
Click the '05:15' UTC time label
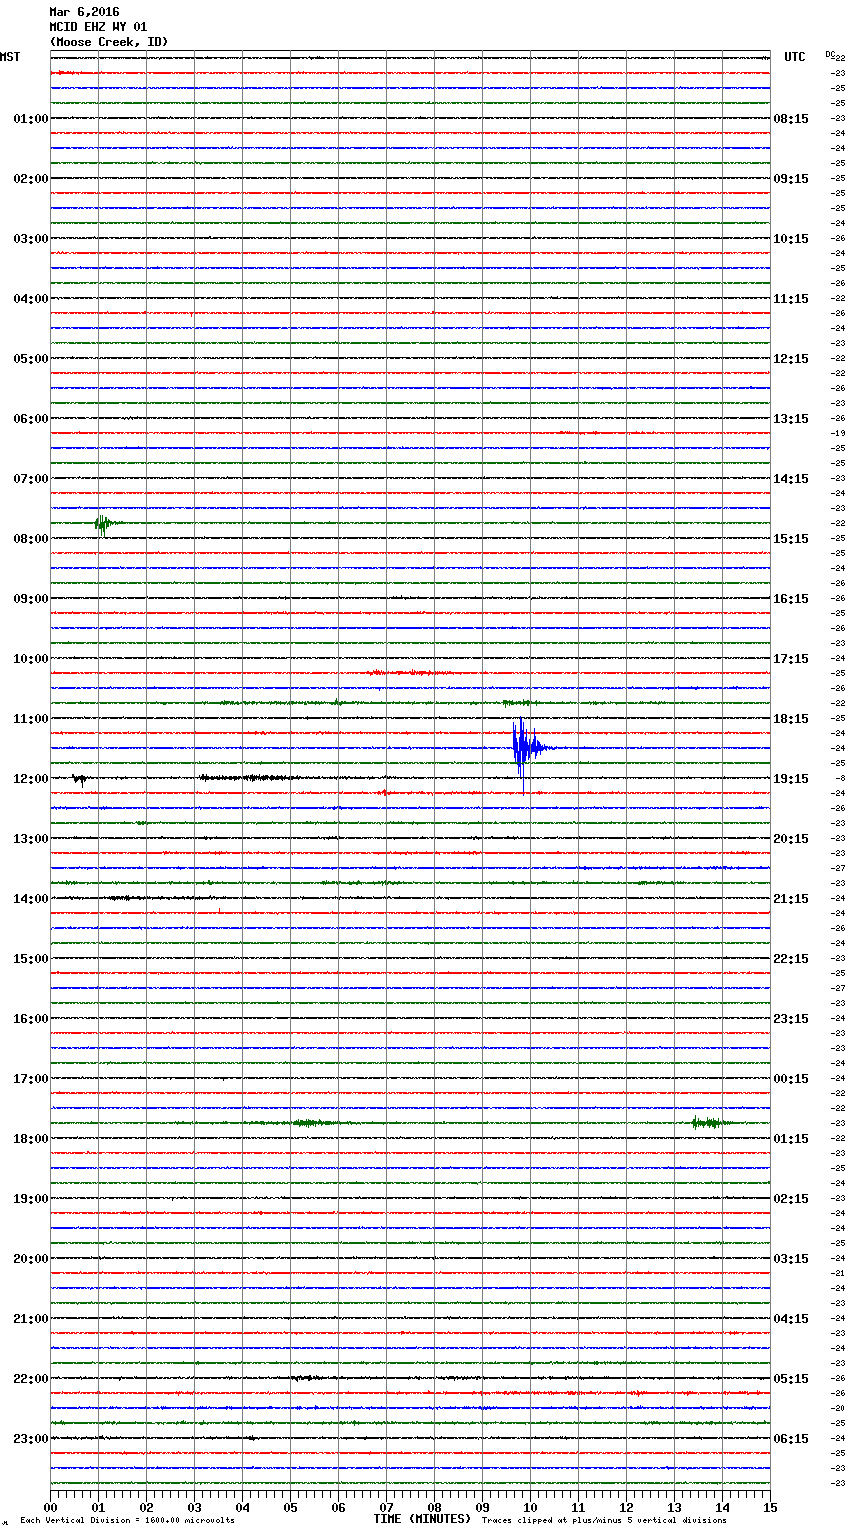point(791,1379)
